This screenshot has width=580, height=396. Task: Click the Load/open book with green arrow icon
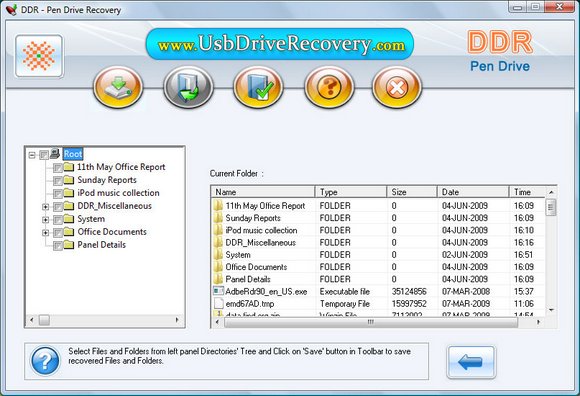188,87
